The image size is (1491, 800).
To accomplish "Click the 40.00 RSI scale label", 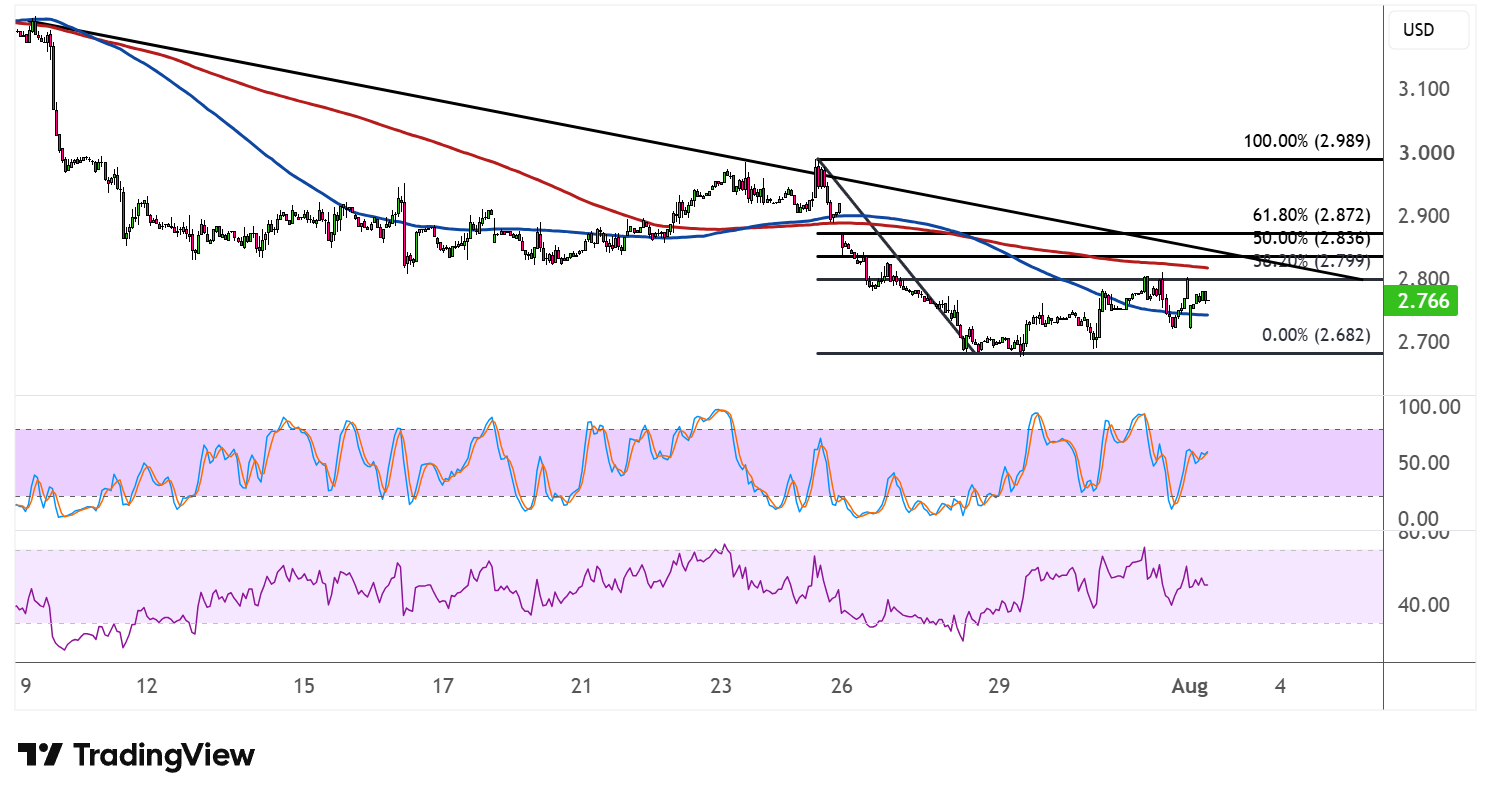I will click(1426, 605).
